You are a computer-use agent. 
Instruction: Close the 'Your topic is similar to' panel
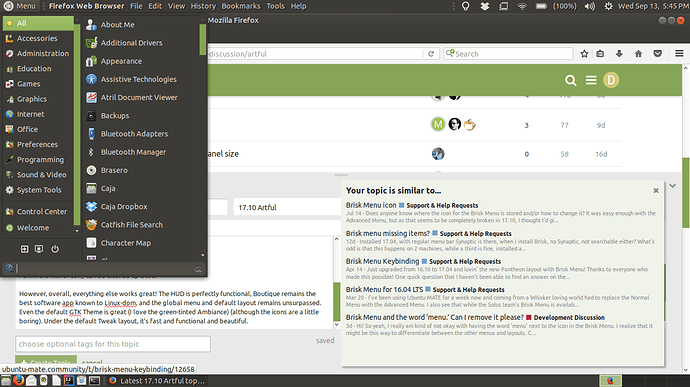pyautogui.click(x=656, y=191)
